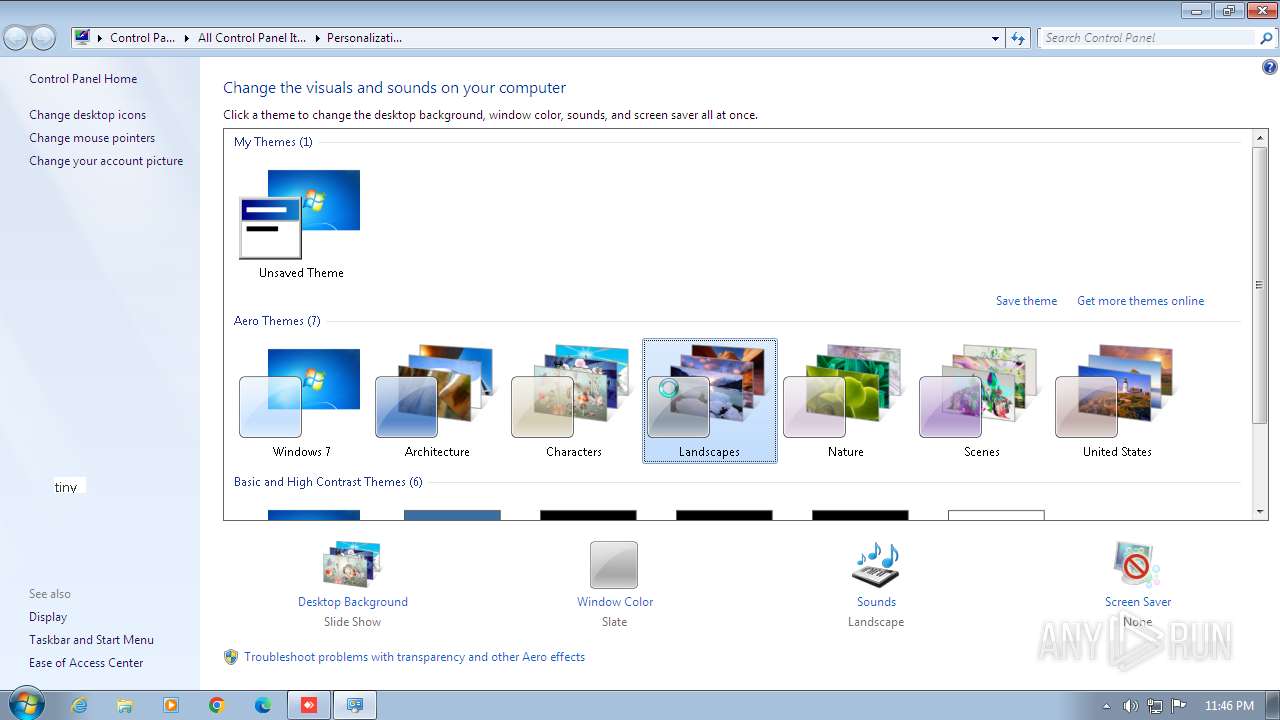Open Change desktop icons link
1280x720 pixels.
coord(87,115)
